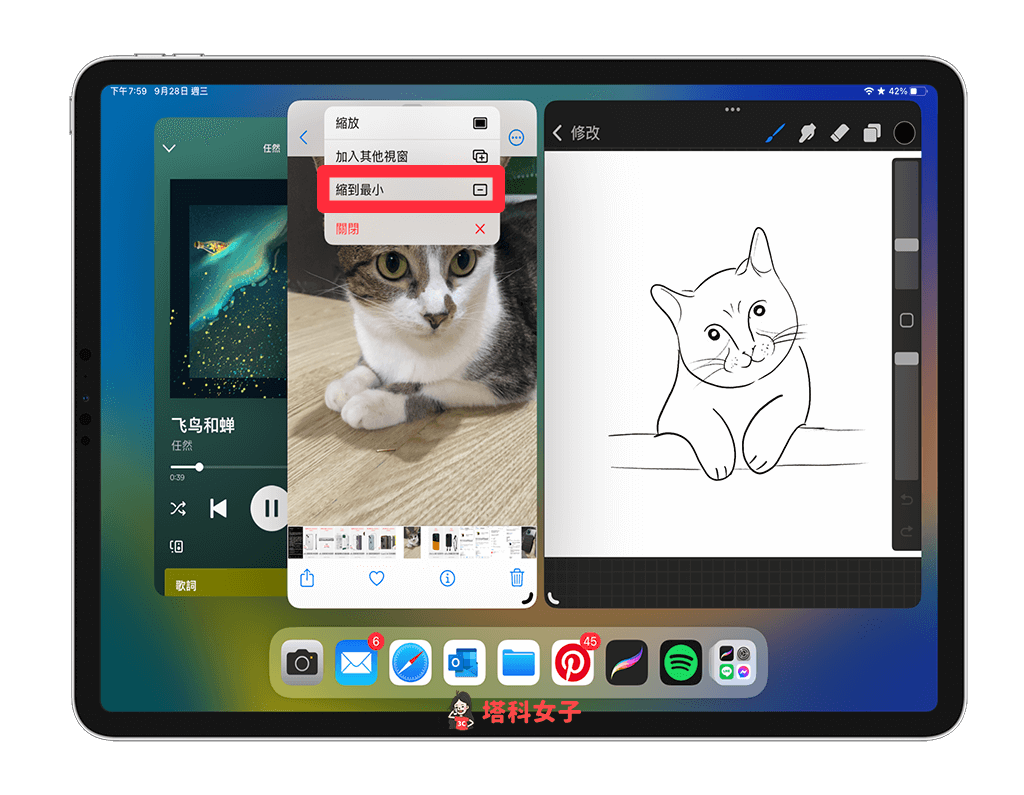The image size is (1024, 795).
Task: Open the Photos more options ellipsis menu
Action: (x=516, y=138)
